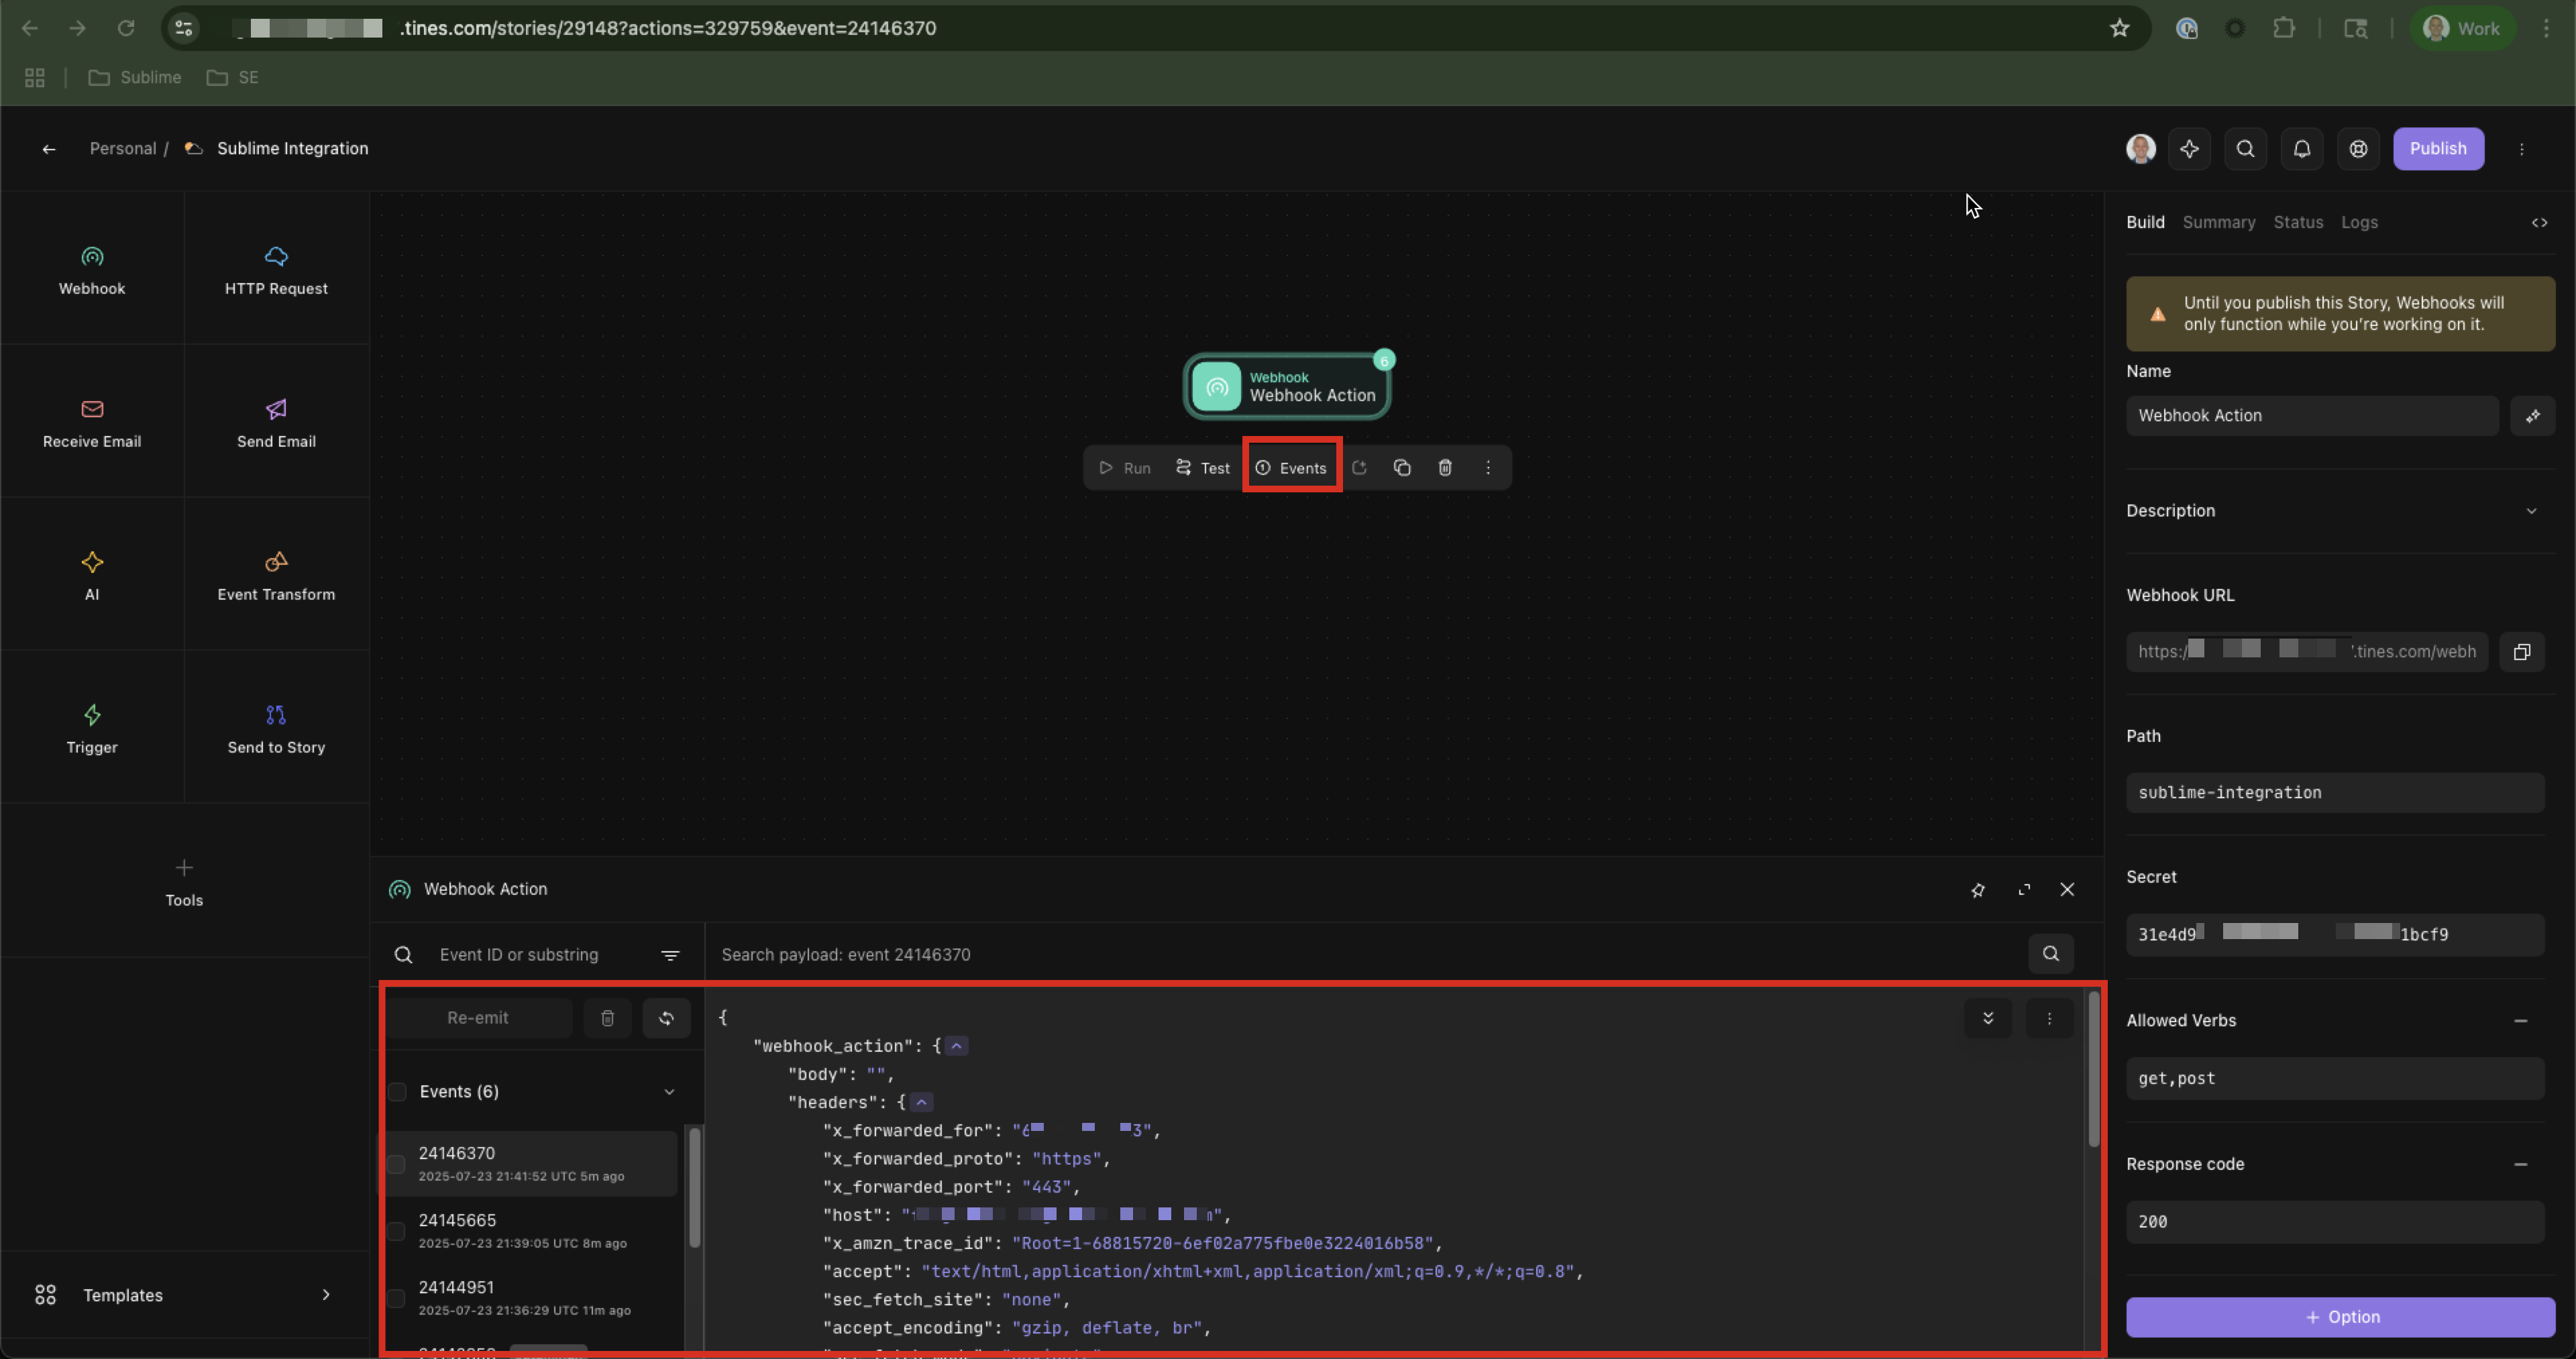Screen dimensions: 2576x1359
Task: Toggle the Events (6) select-all checkbox
Action: coord(397,1091)
